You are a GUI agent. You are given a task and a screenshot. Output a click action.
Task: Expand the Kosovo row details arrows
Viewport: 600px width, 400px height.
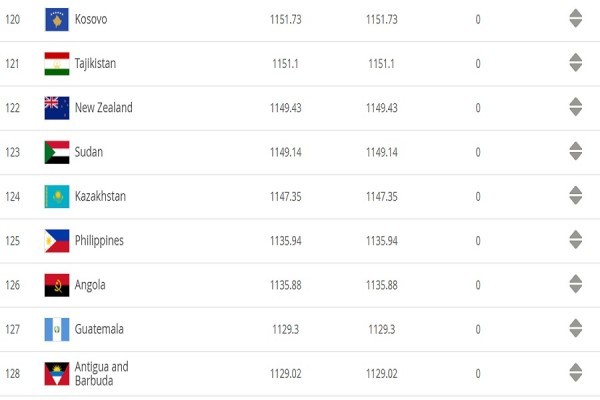[576, 18]
